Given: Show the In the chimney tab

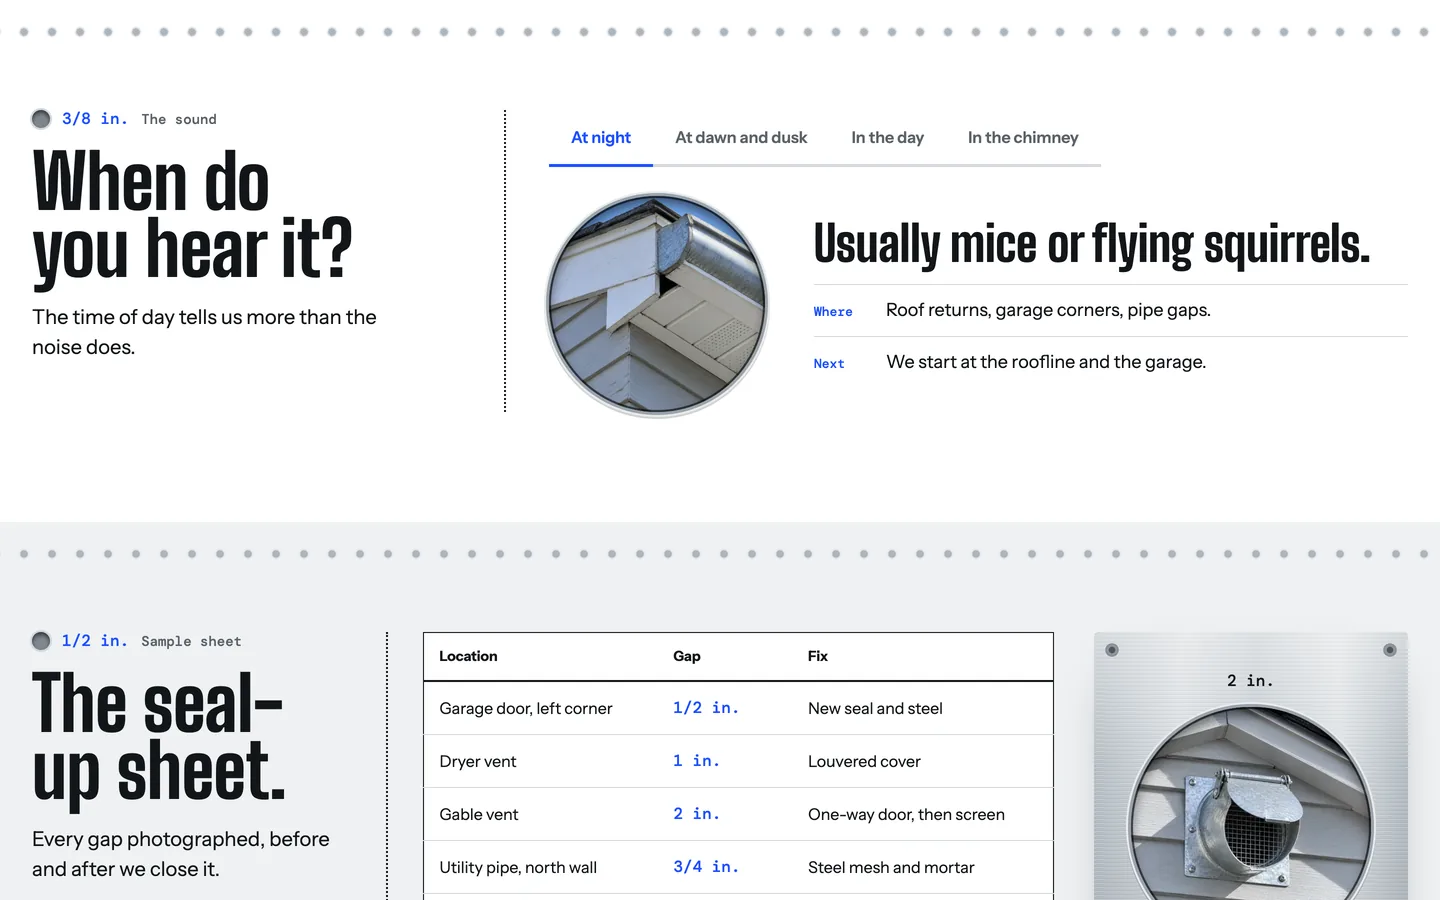Looking at the screenshot, I should [x=1023, y=138].
